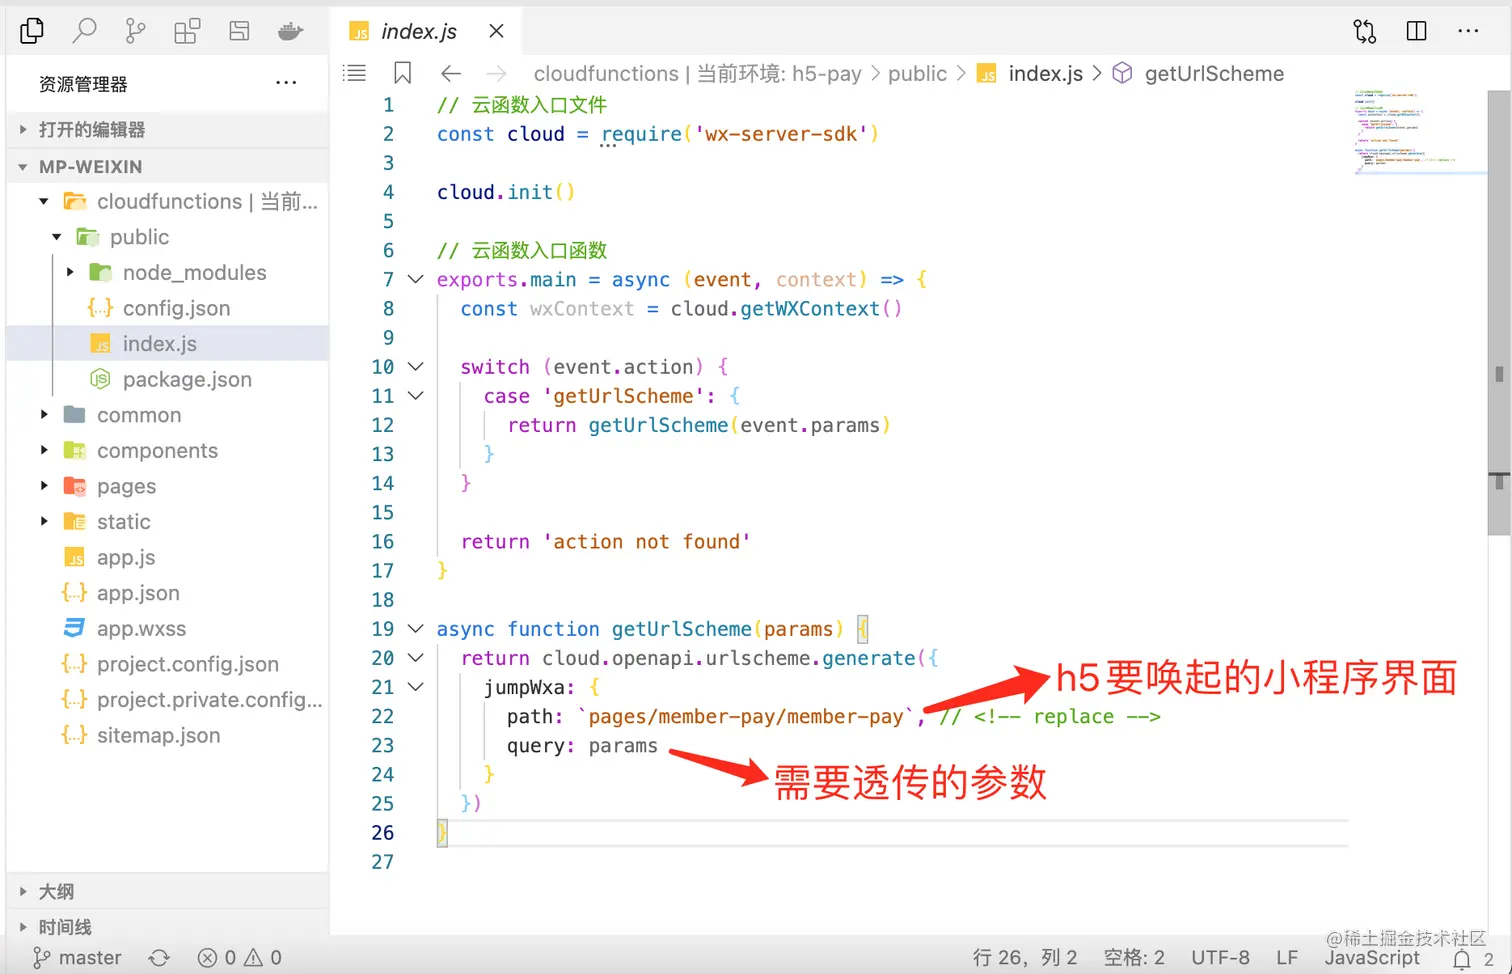Change line ending via LF
Image resolution: width=1512 pixels, height=974 pixels.
pyautogui.click(x=1287, y=958)
